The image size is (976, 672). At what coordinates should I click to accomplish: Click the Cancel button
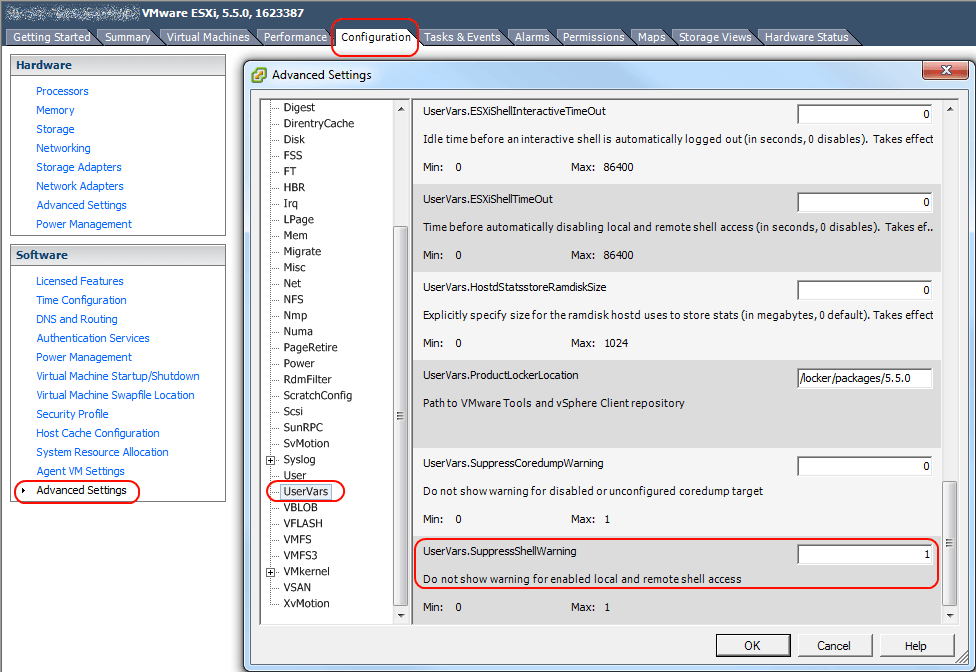pos(833,646)
